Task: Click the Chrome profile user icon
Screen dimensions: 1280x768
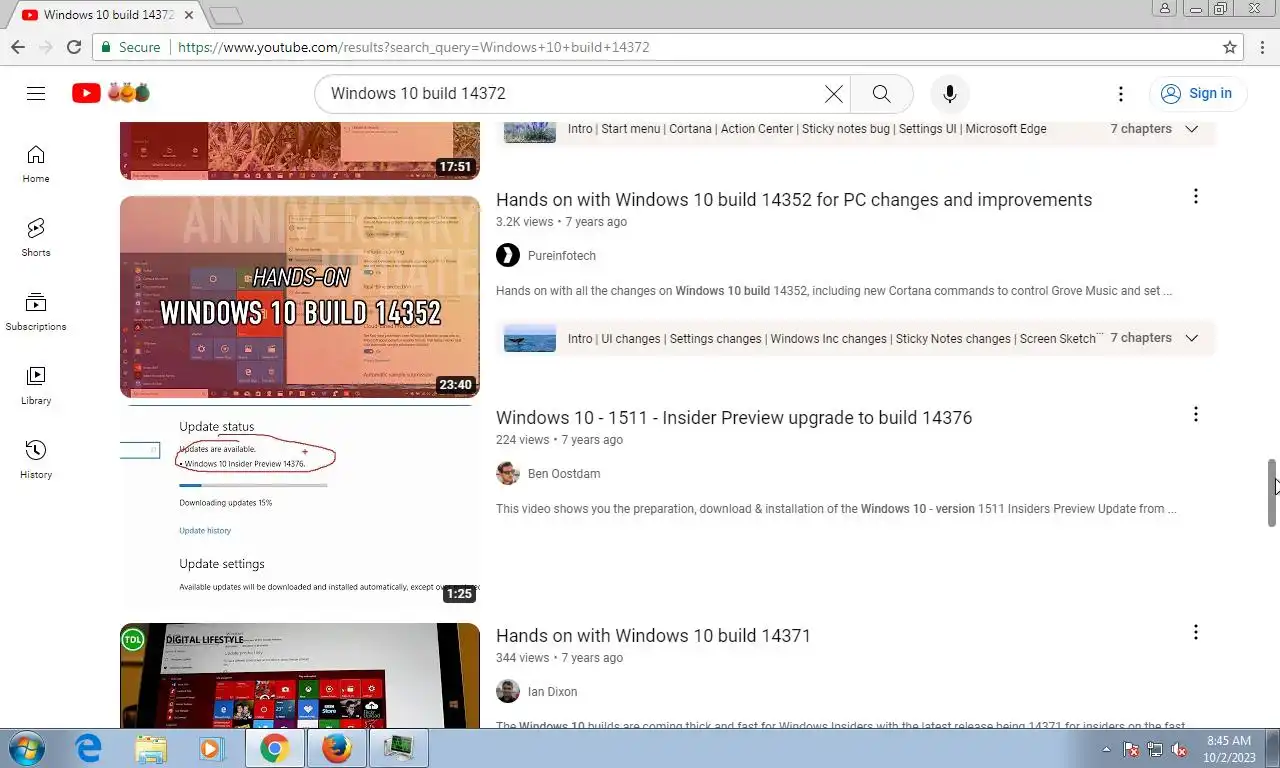Action: point(1164,8)
